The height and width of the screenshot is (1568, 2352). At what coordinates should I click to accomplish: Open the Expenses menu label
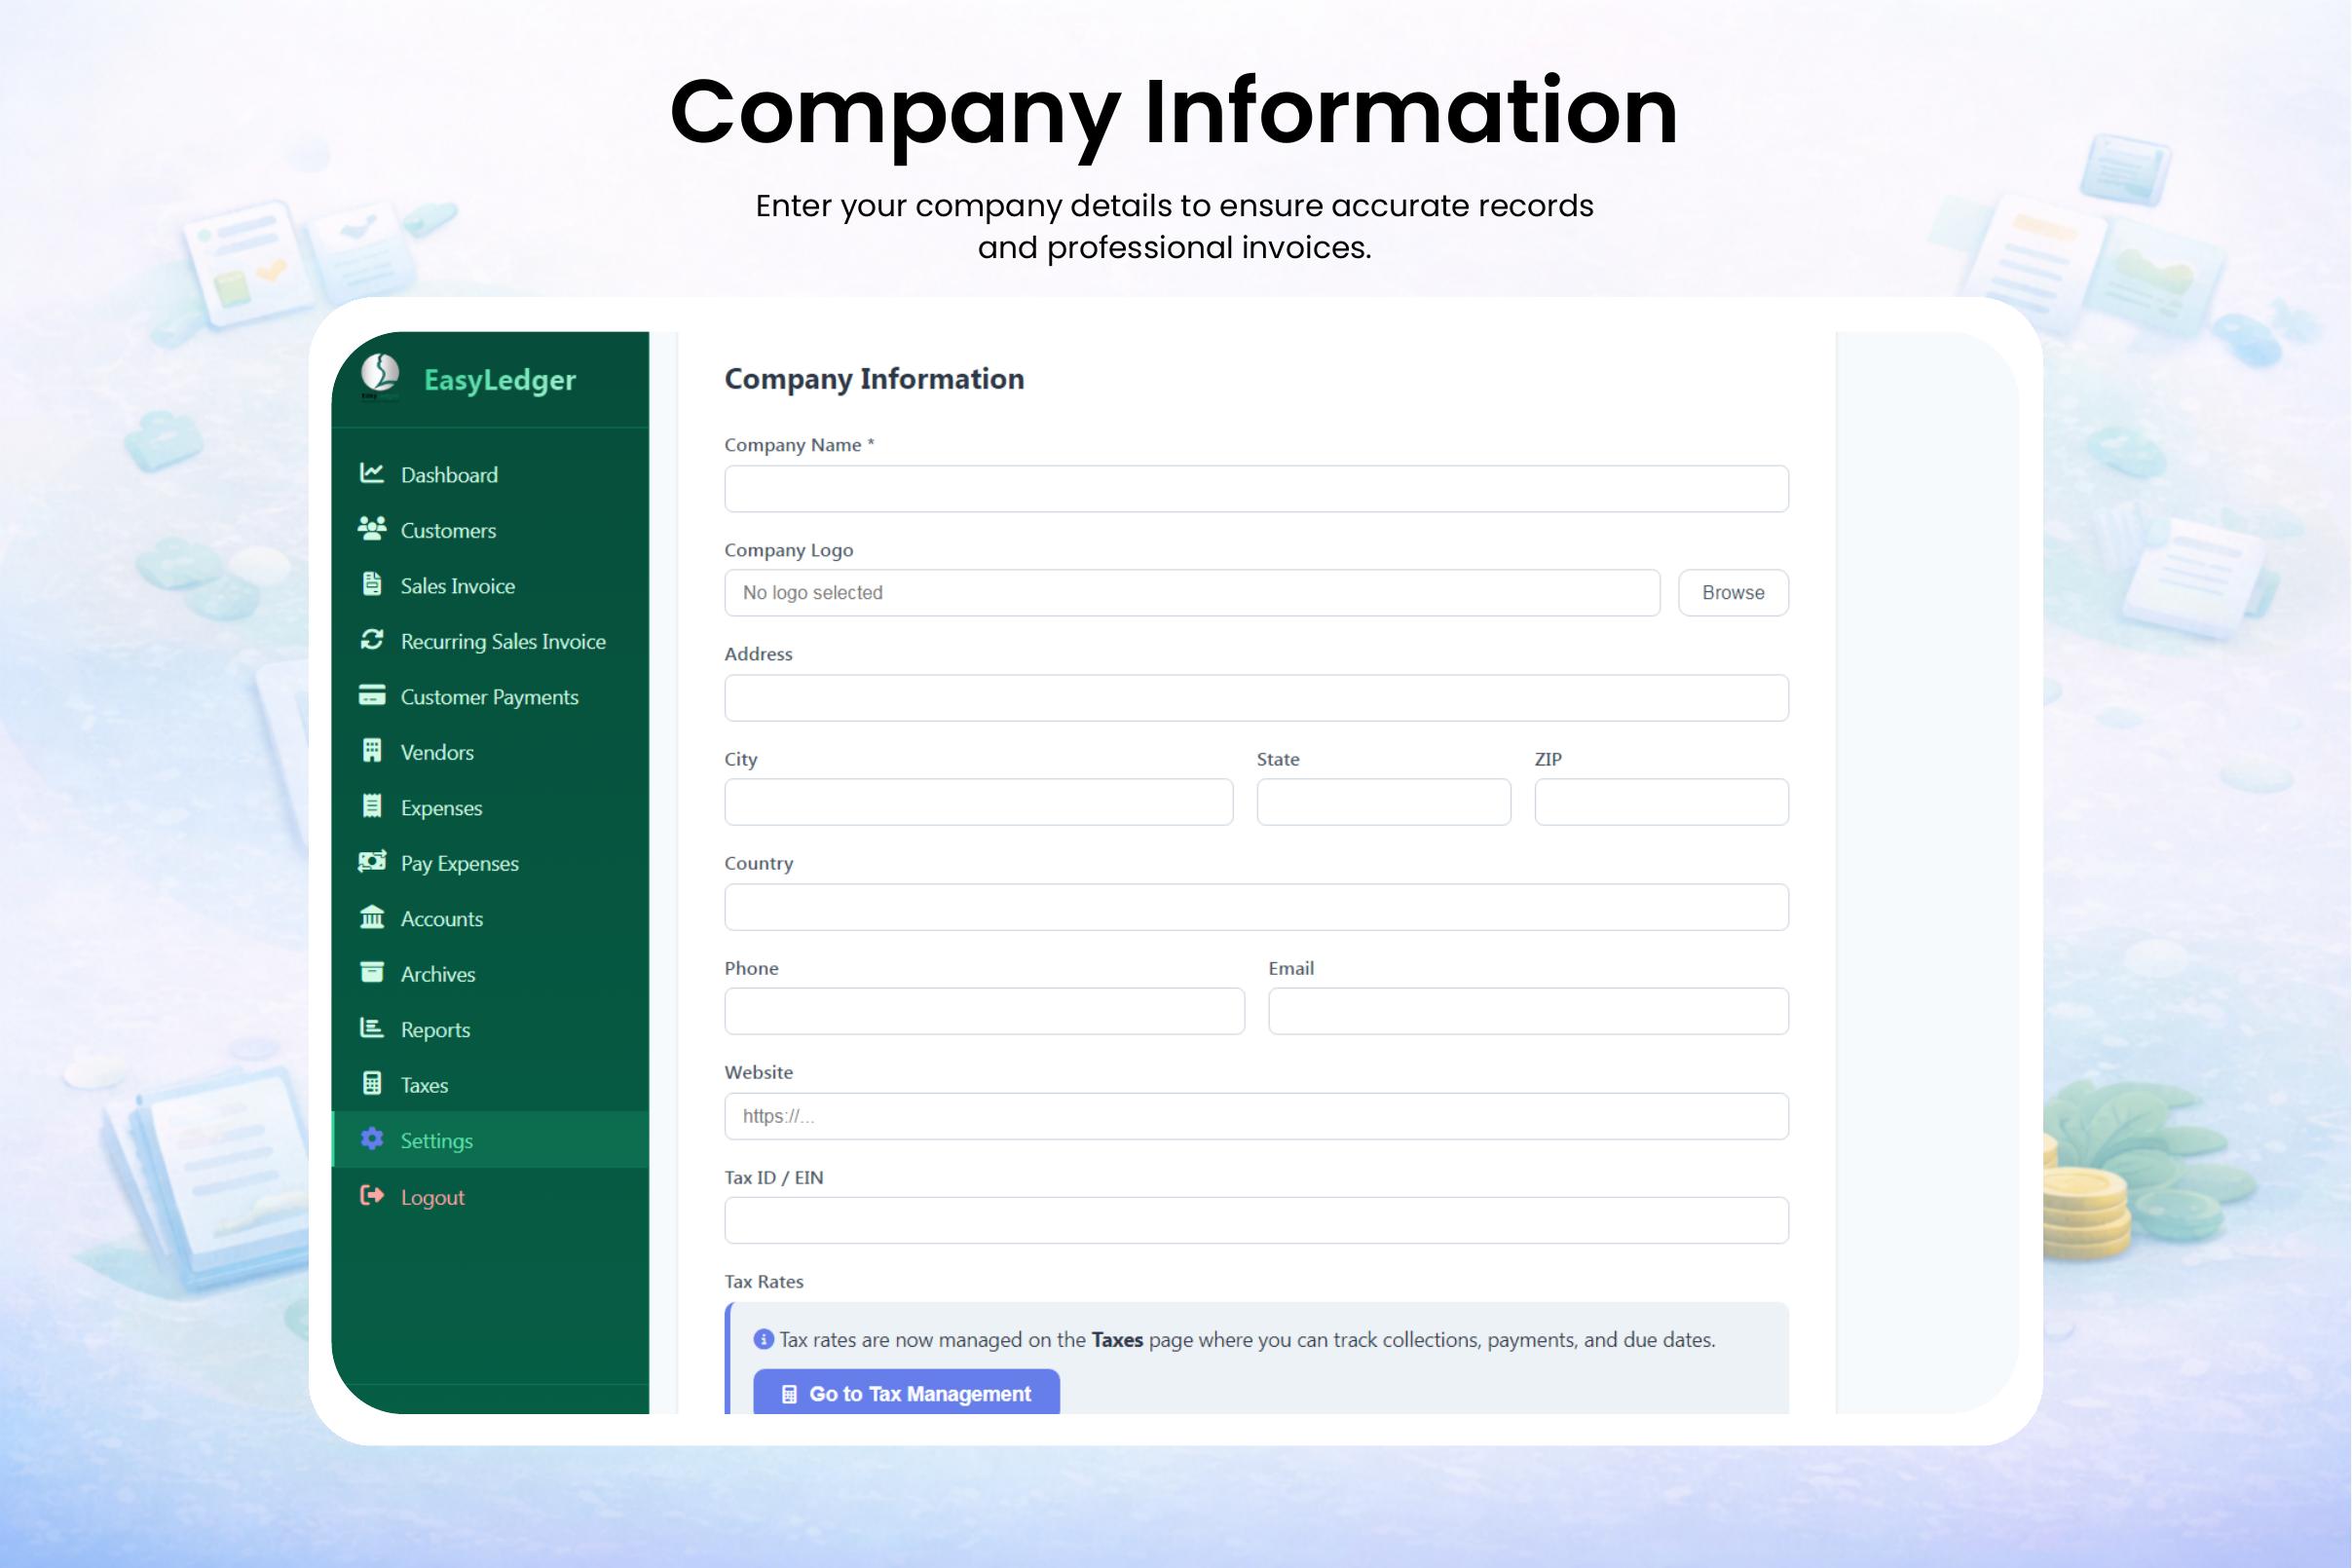pyautogui.click(x=441, y=808)
